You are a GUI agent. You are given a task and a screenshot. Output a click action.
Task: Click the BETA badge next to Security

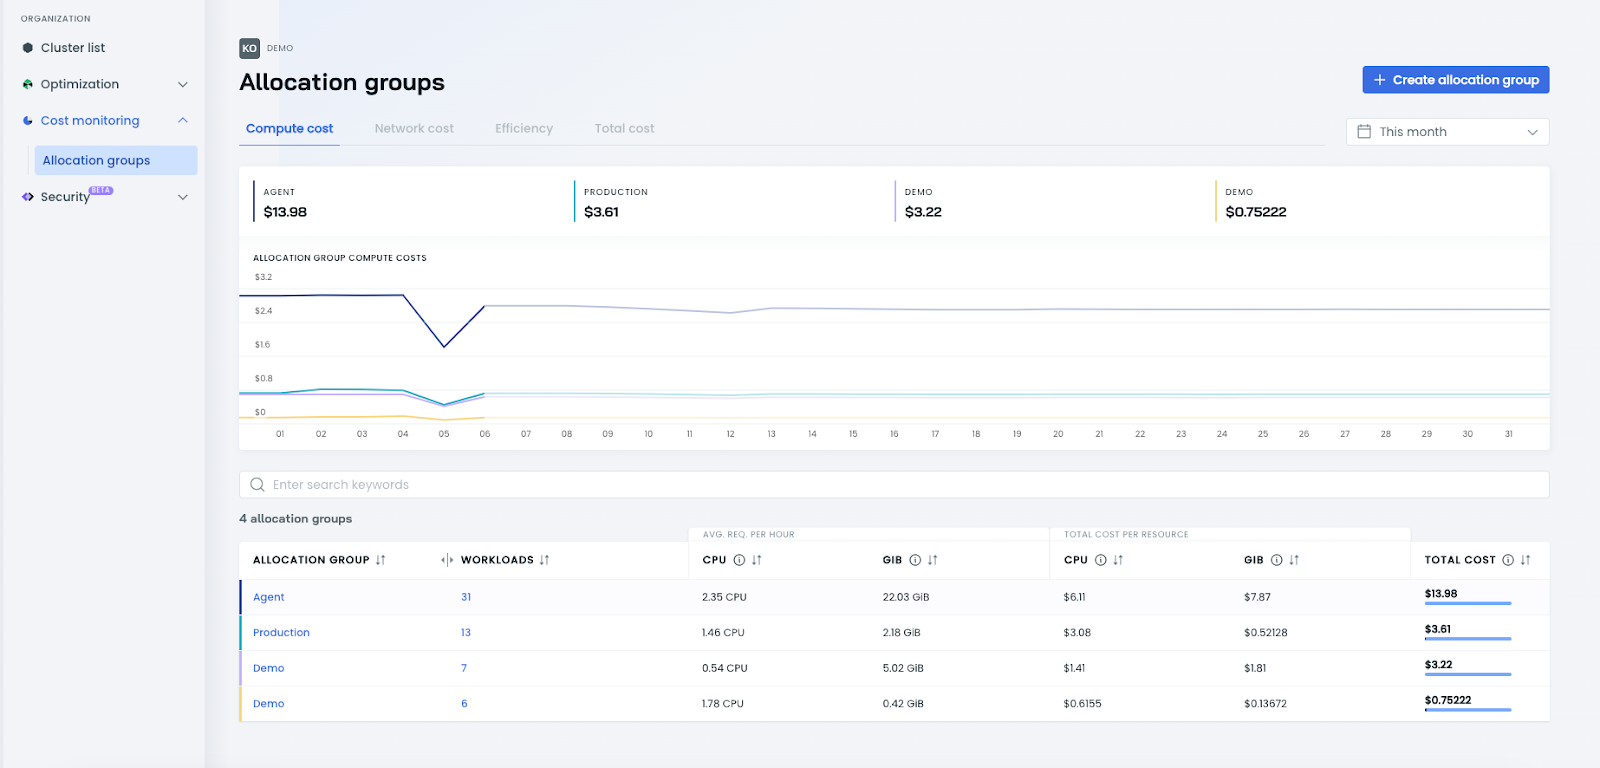[x=101, y=190]
